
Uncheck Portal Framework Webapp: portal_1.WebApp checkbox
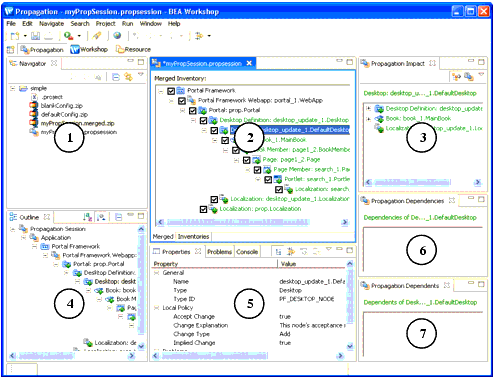point(182,101)
